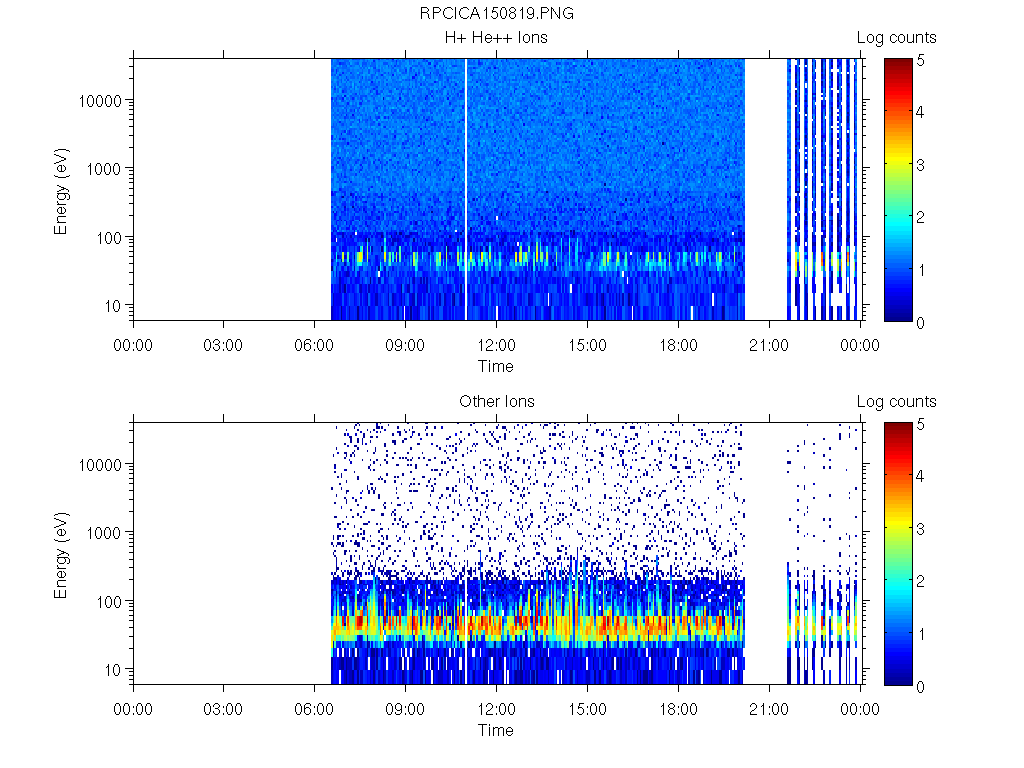Image resolution: width=1024 pixels, height=768 pixels.
Task: Click colorbar value 4 on H+ He++ scale
Action: pos(921,112)
